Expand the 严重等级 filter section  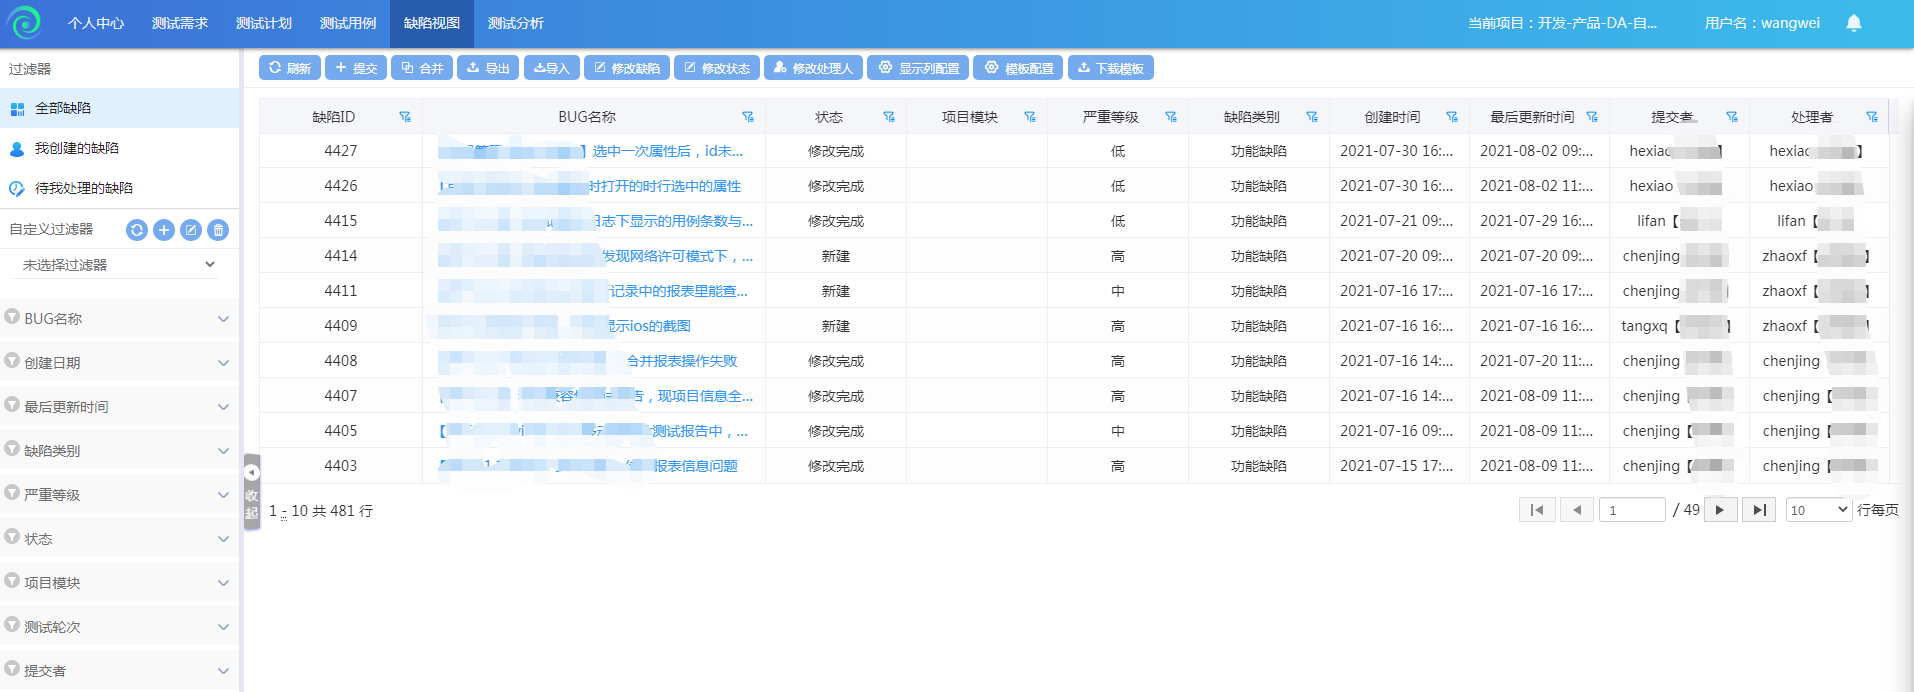pyautogui.click(x=118, y=495)
